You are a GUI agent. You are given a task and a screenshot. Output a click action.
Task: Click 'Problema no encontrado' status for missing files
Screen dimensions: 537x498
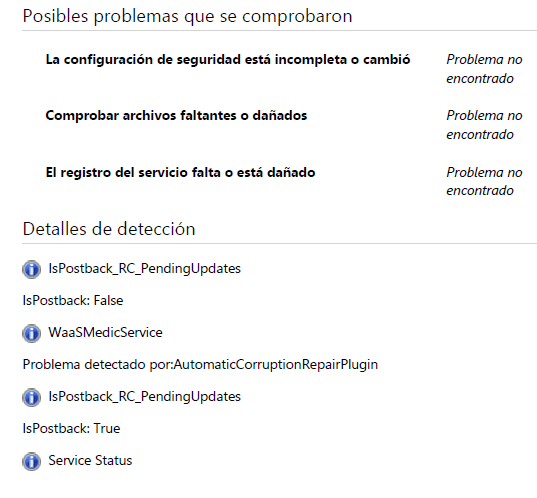[484, 125]
